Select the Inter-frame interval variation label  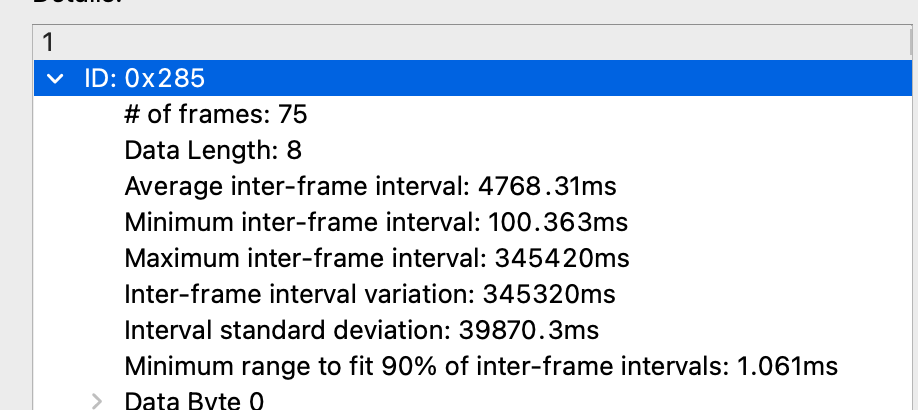299,295
